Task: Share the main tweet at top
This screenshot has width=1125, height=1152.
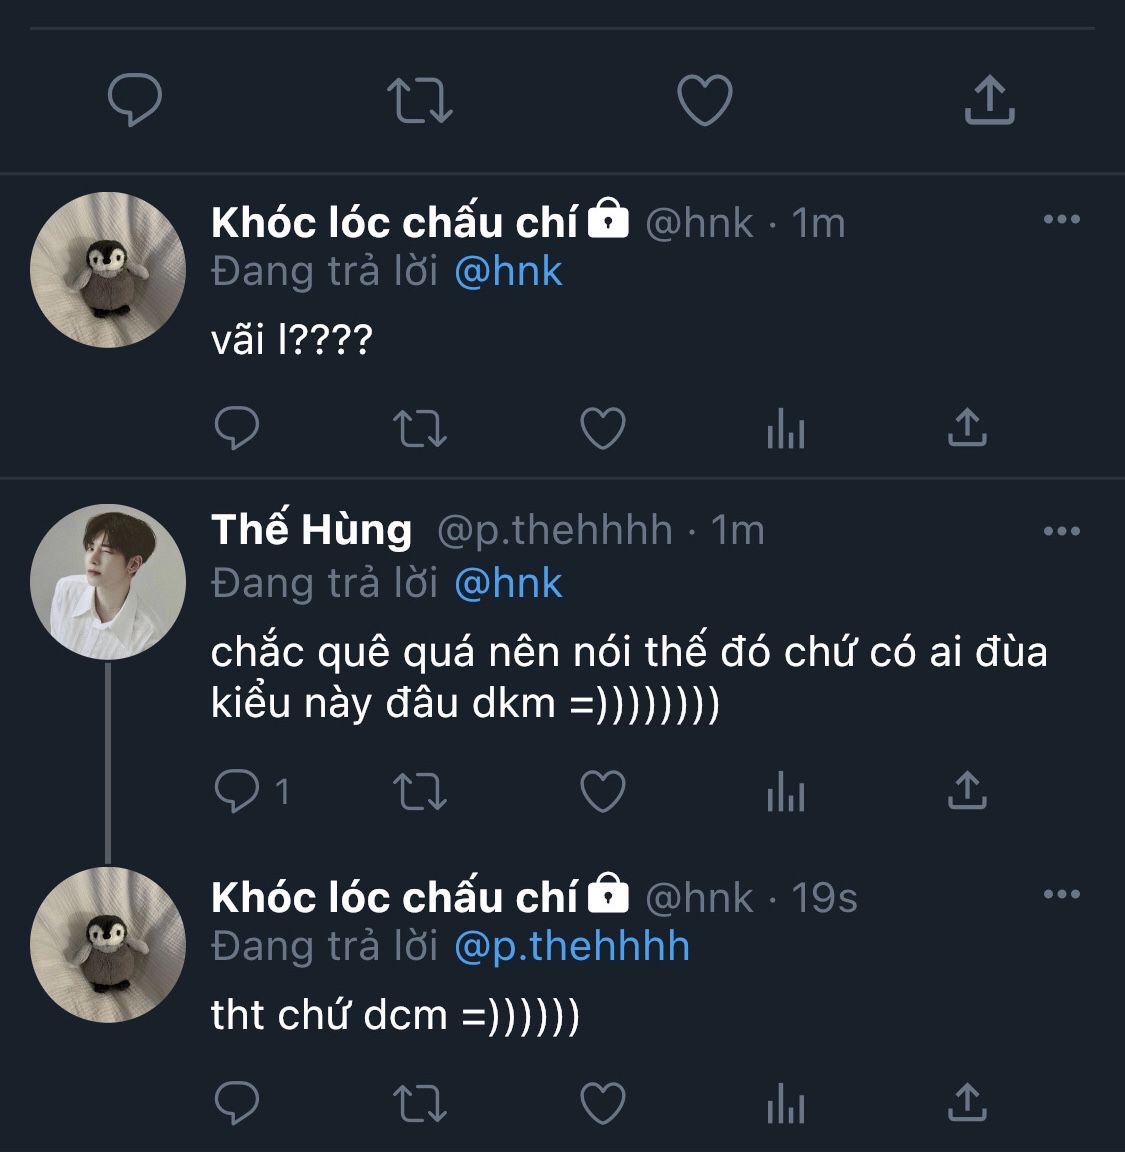Action: [x=989, y=100]
